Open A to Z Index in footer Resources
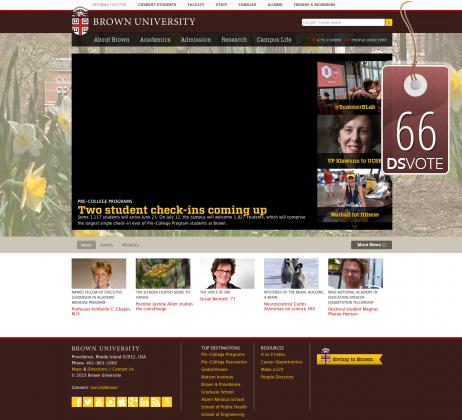Screen dimensions: 462x420 pos(273,355)
